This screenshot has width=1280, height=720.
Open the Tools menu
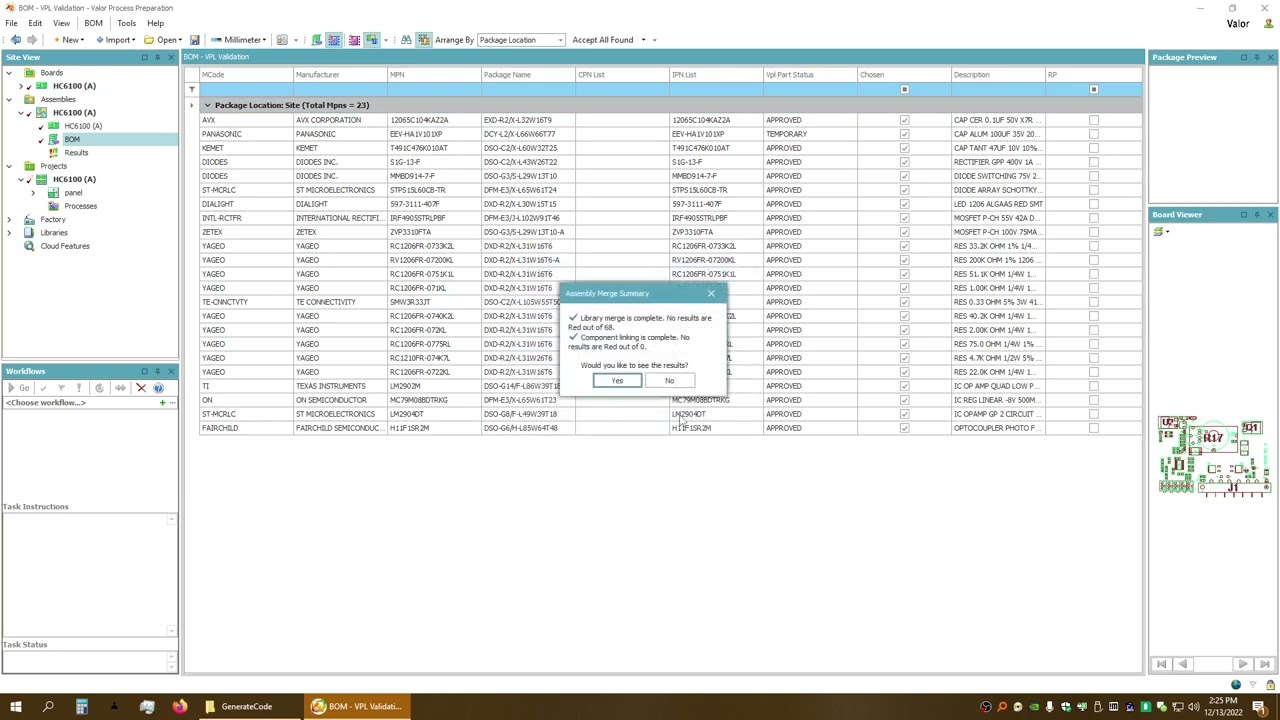(126, 23)
